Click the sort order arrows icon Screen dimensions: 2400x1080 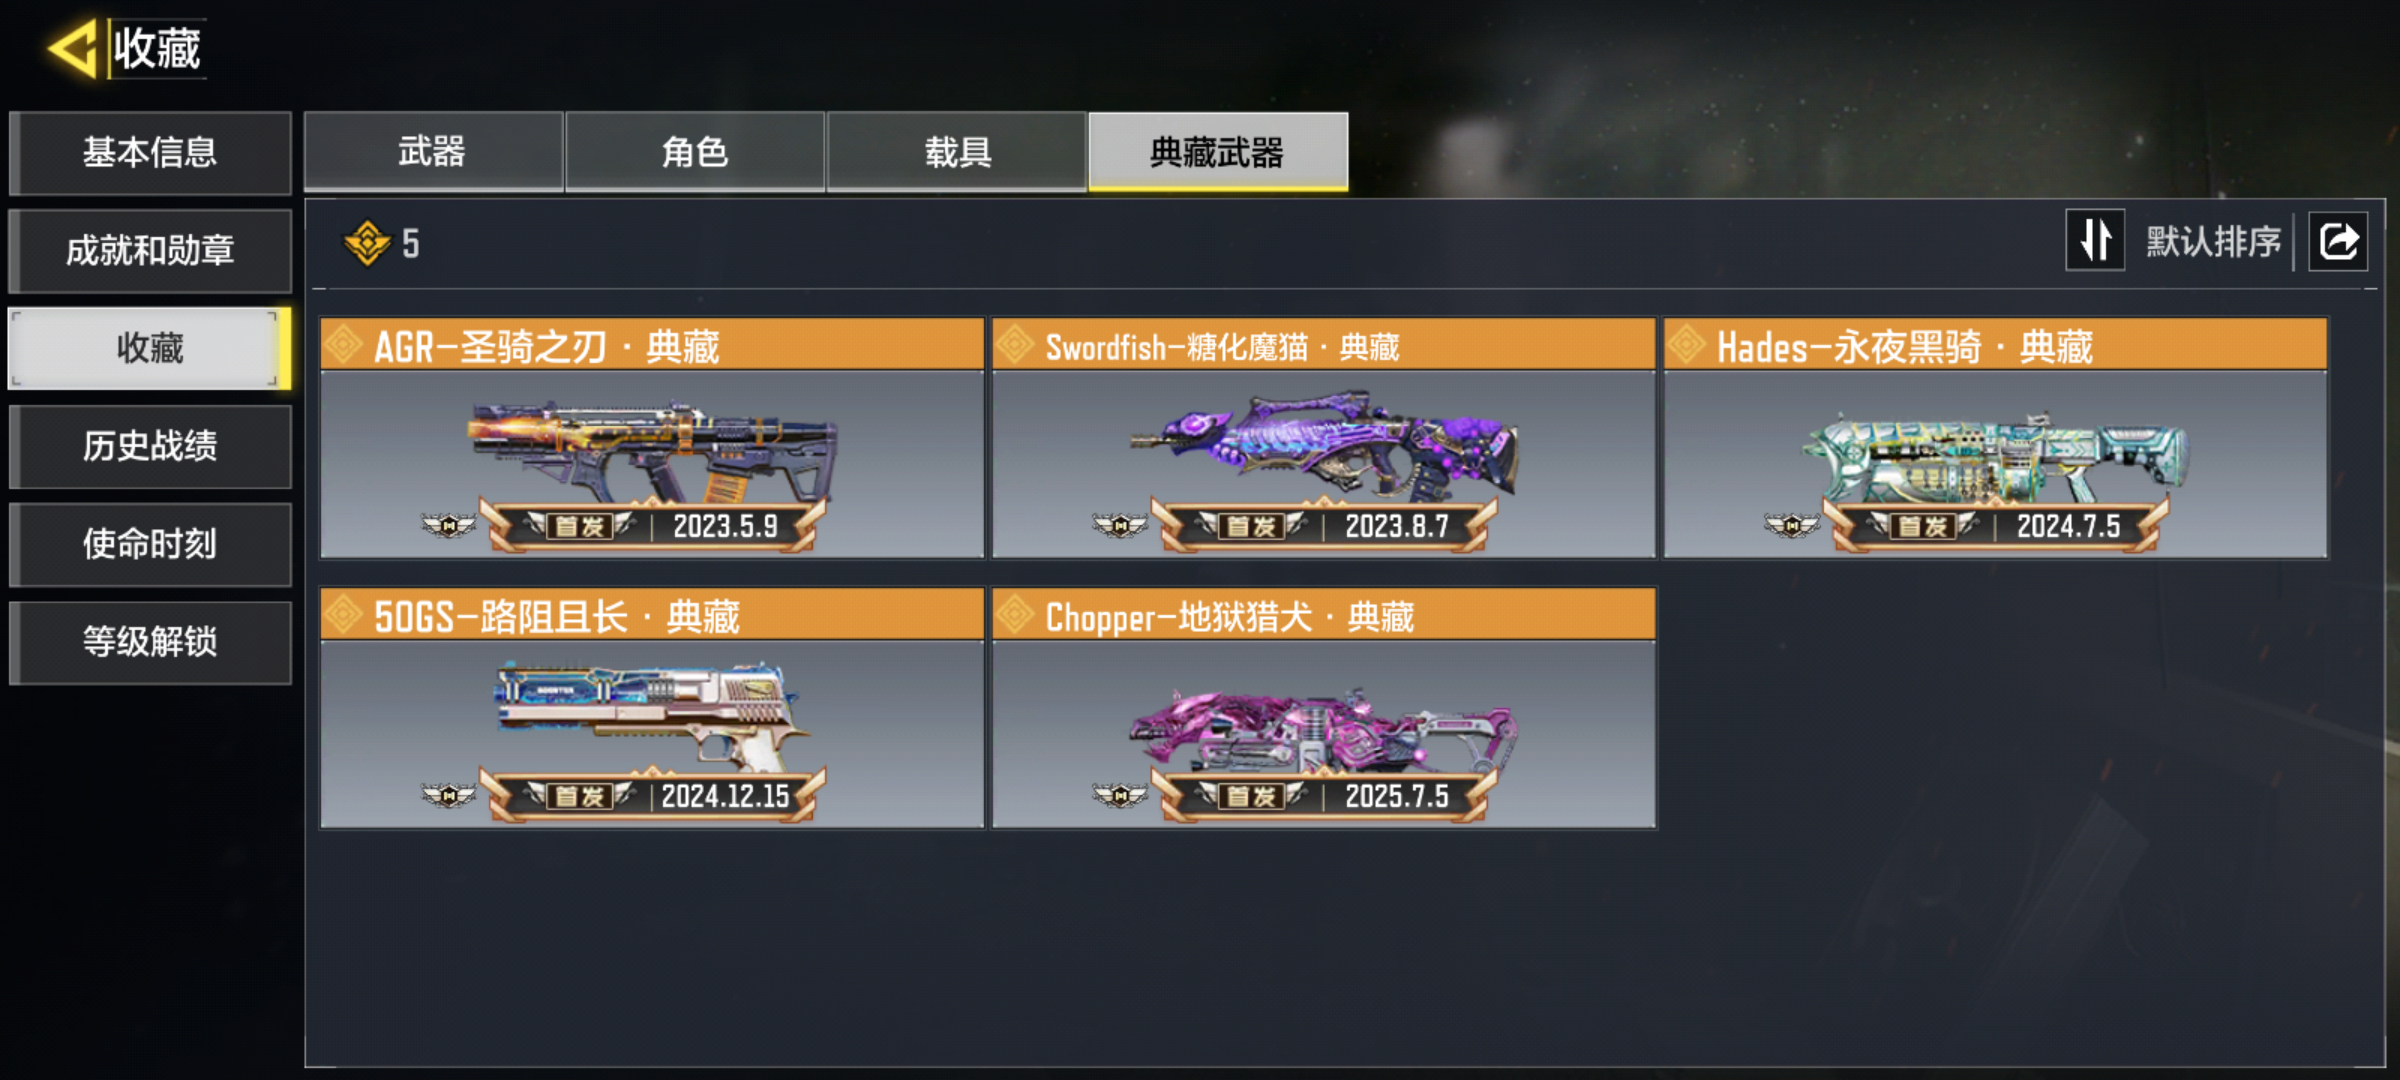click(x=2095, y=241)
